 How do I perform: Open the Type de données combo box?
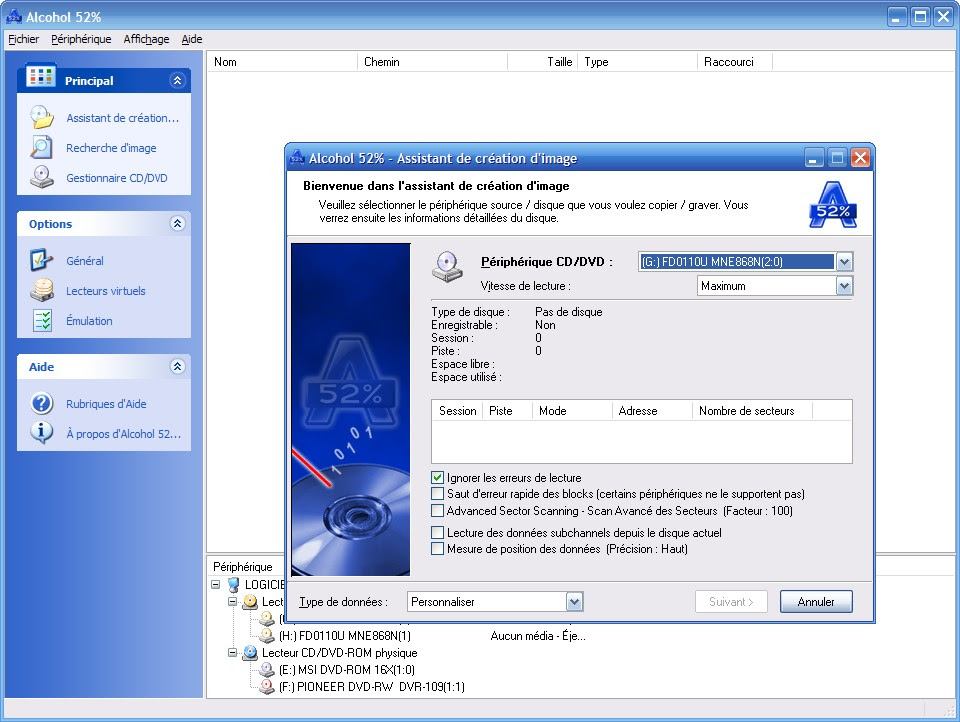tap(574, 602)
